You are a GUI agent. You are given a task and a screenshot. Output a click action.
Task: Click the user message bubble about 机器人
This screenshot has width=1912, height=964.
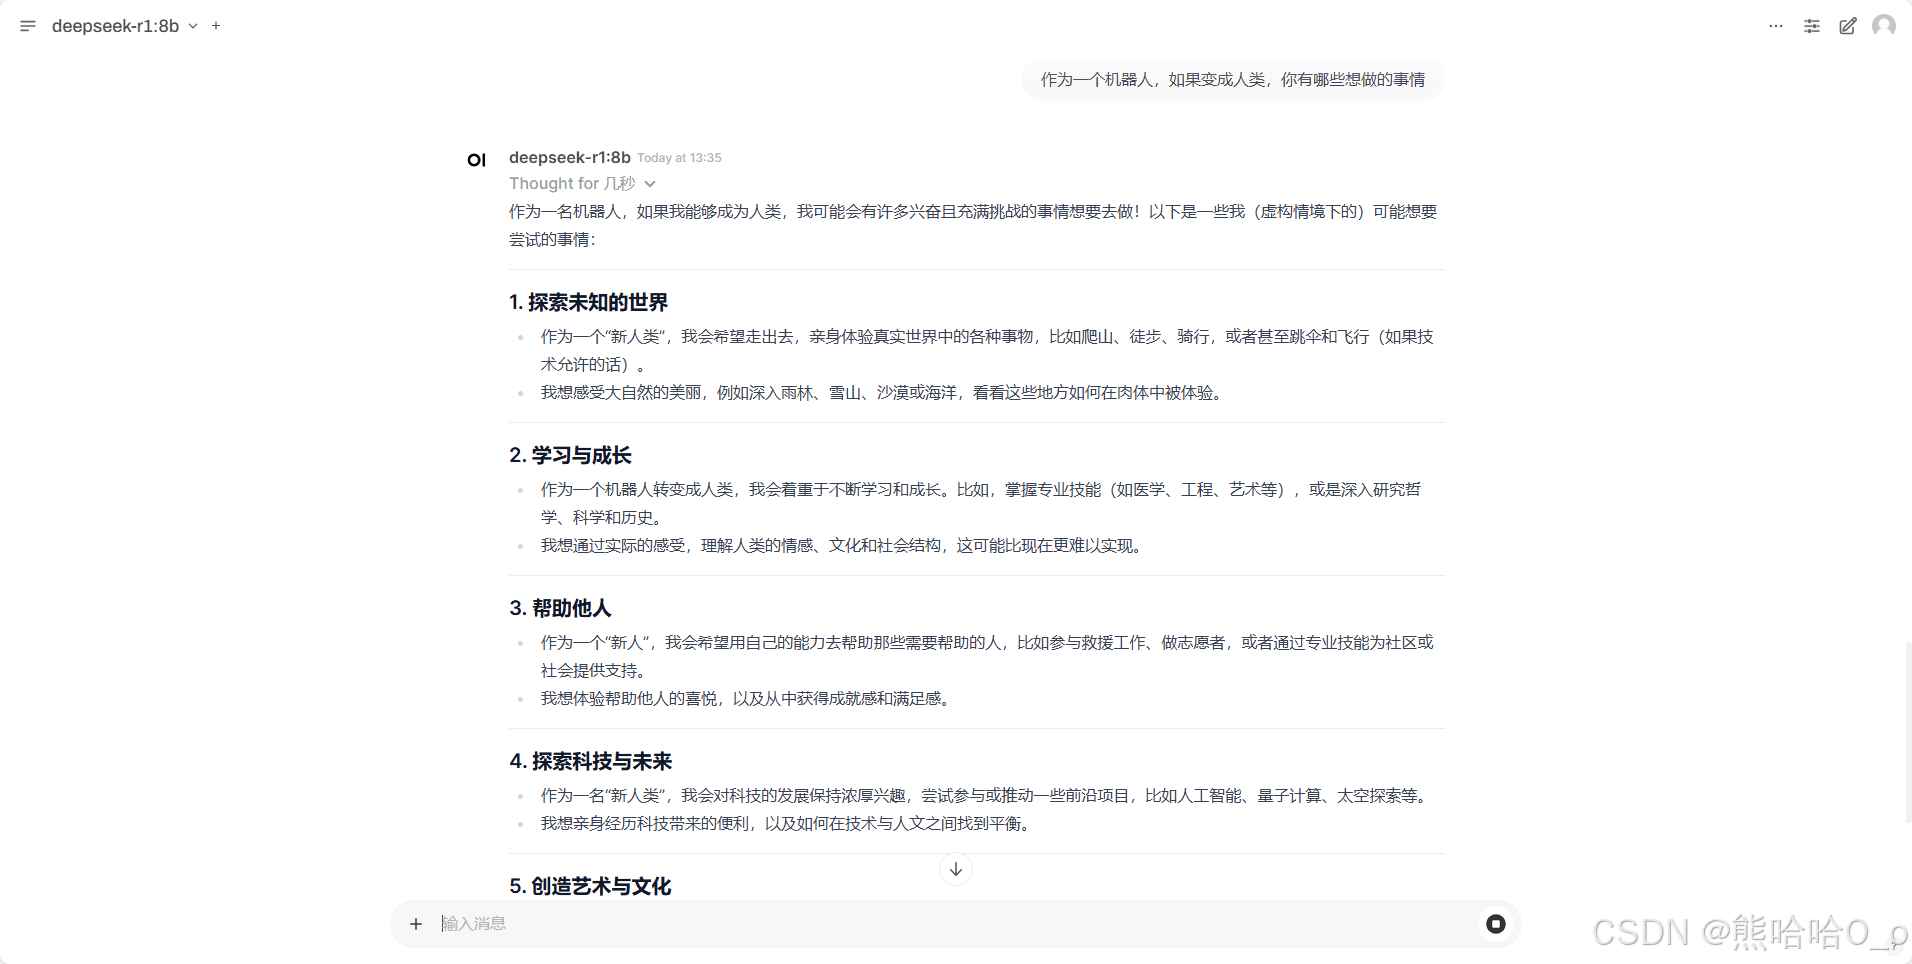pos(1233,80)
